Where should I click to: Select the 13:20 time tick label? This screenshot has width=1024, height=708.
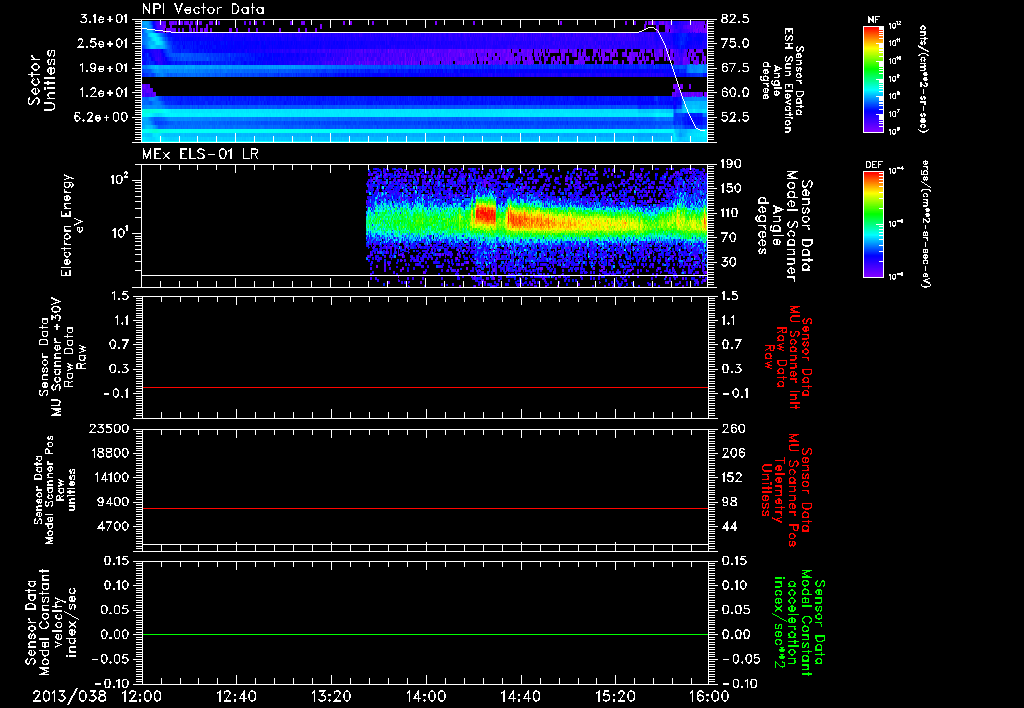click(331, 696)
